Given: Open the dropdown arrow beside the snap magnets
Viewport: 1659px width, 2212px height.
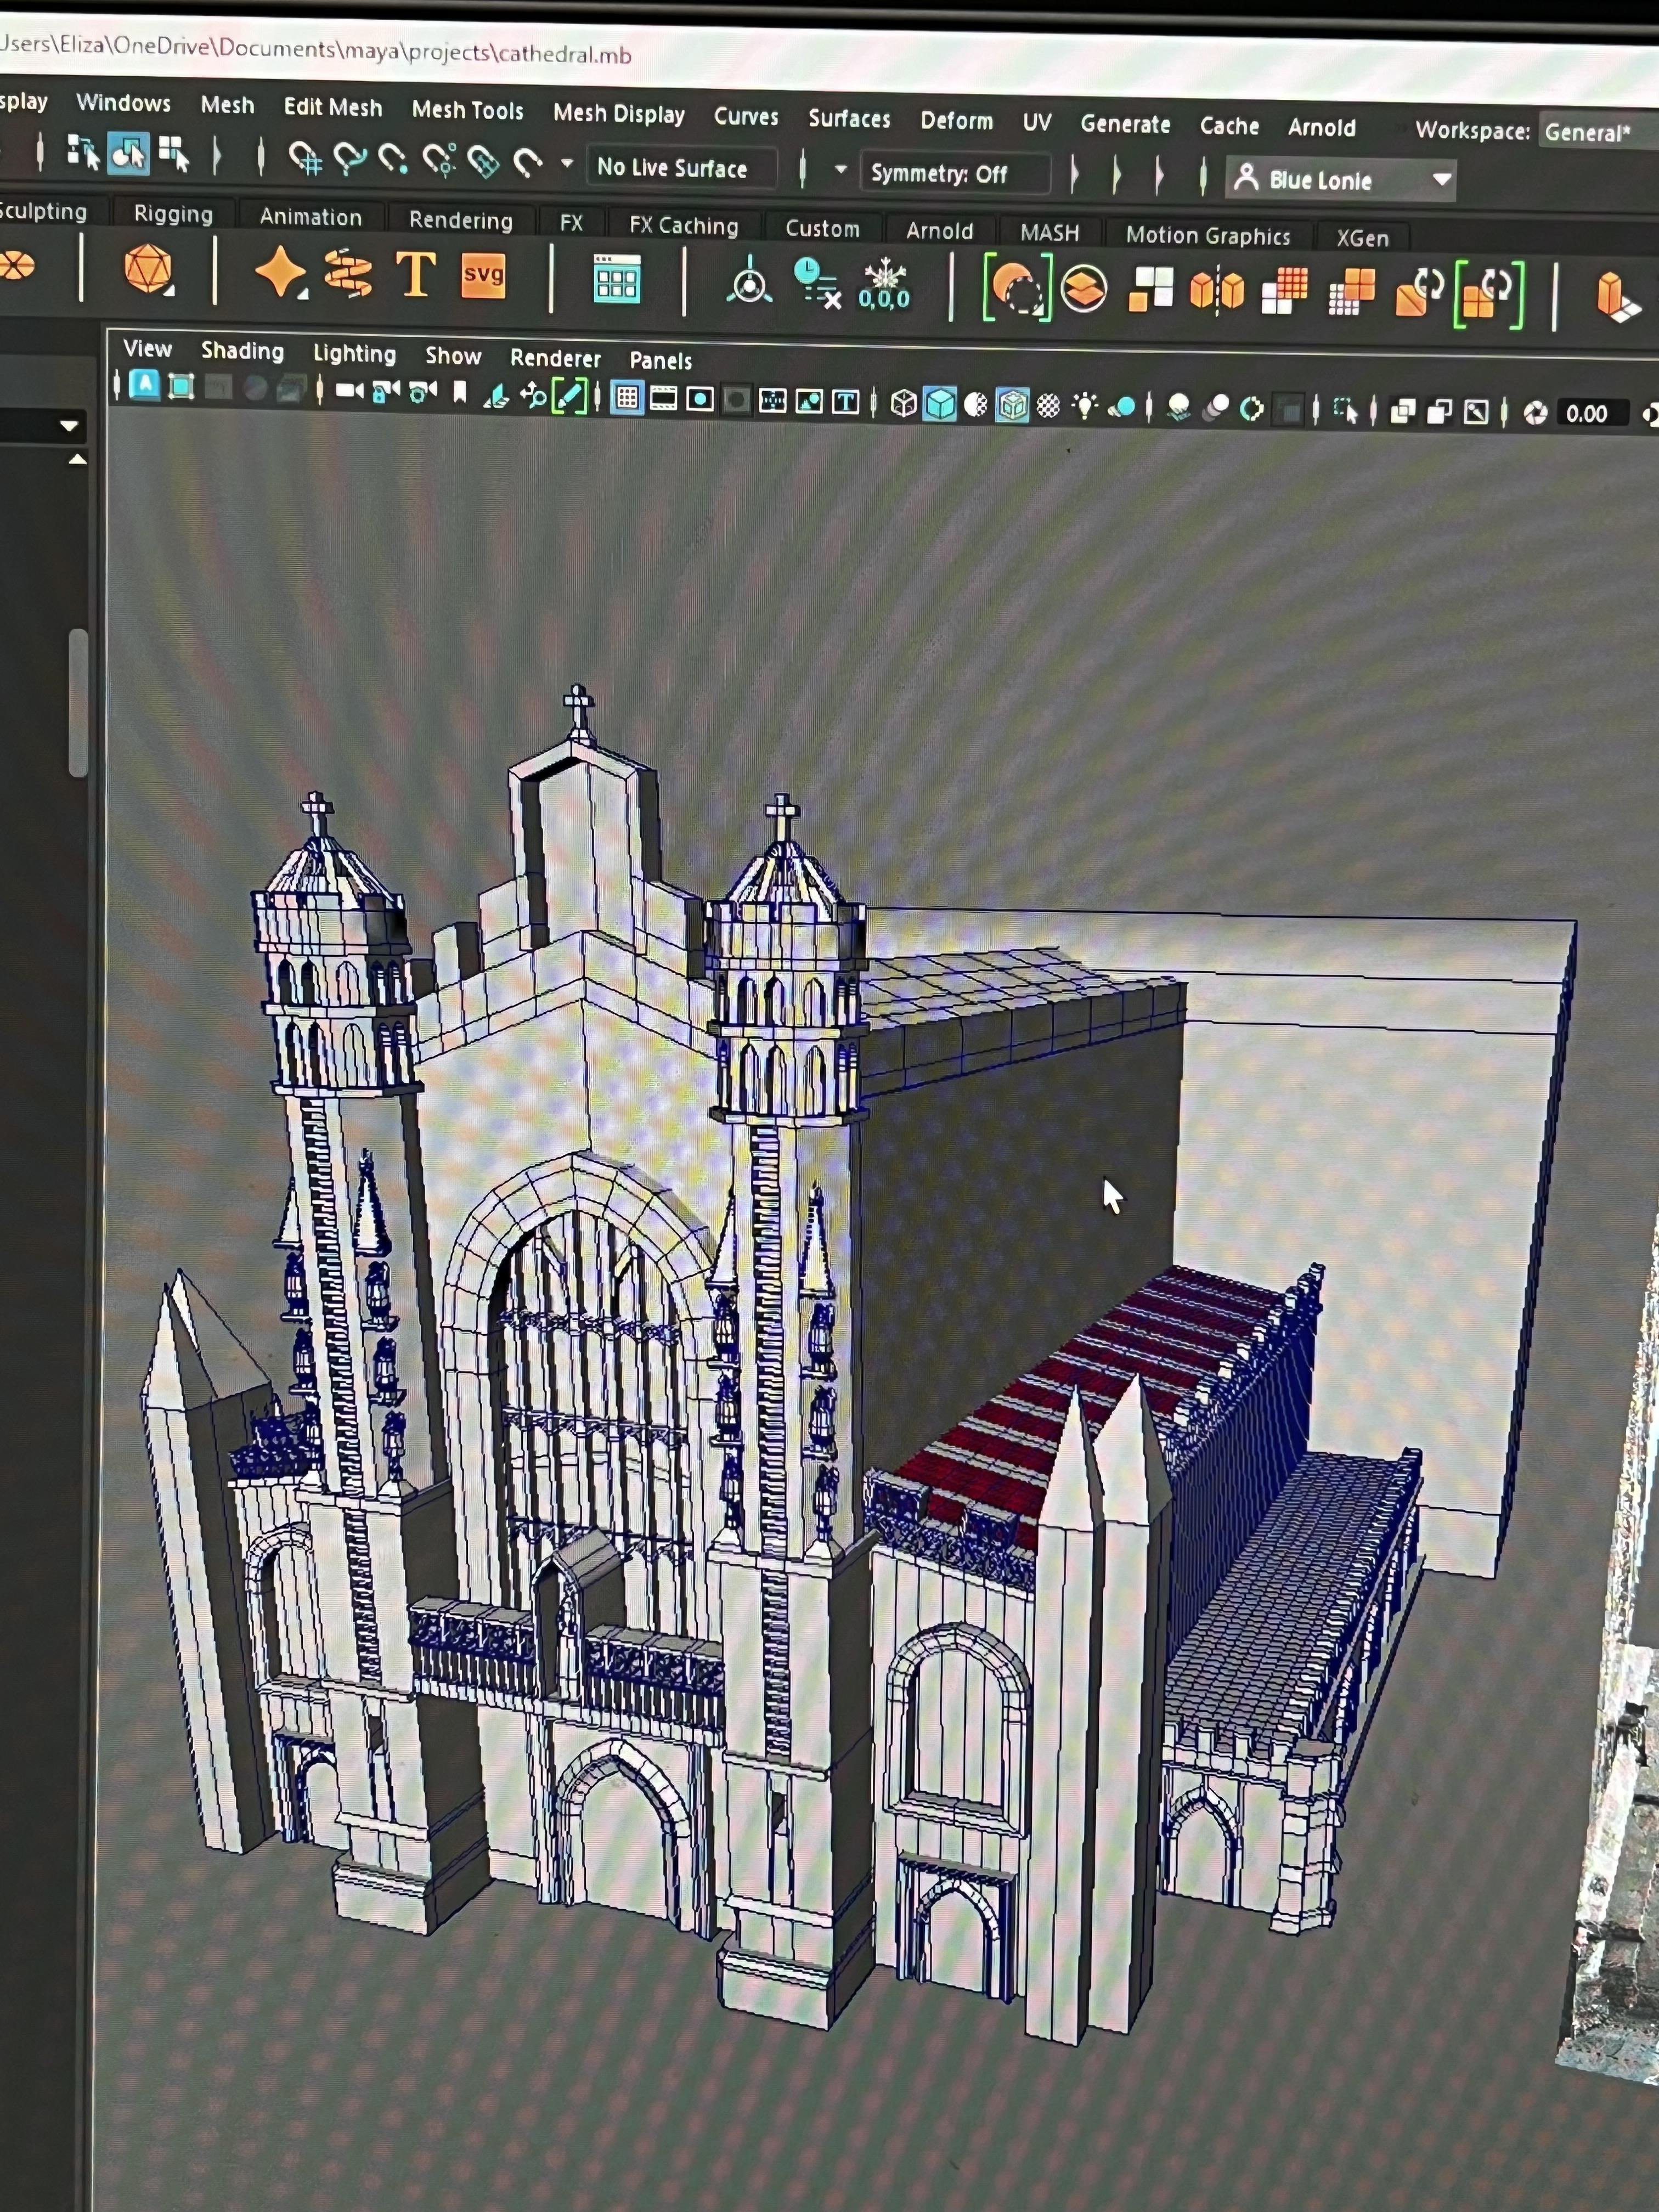Looking at the screenshot, I should pos(567,163).
